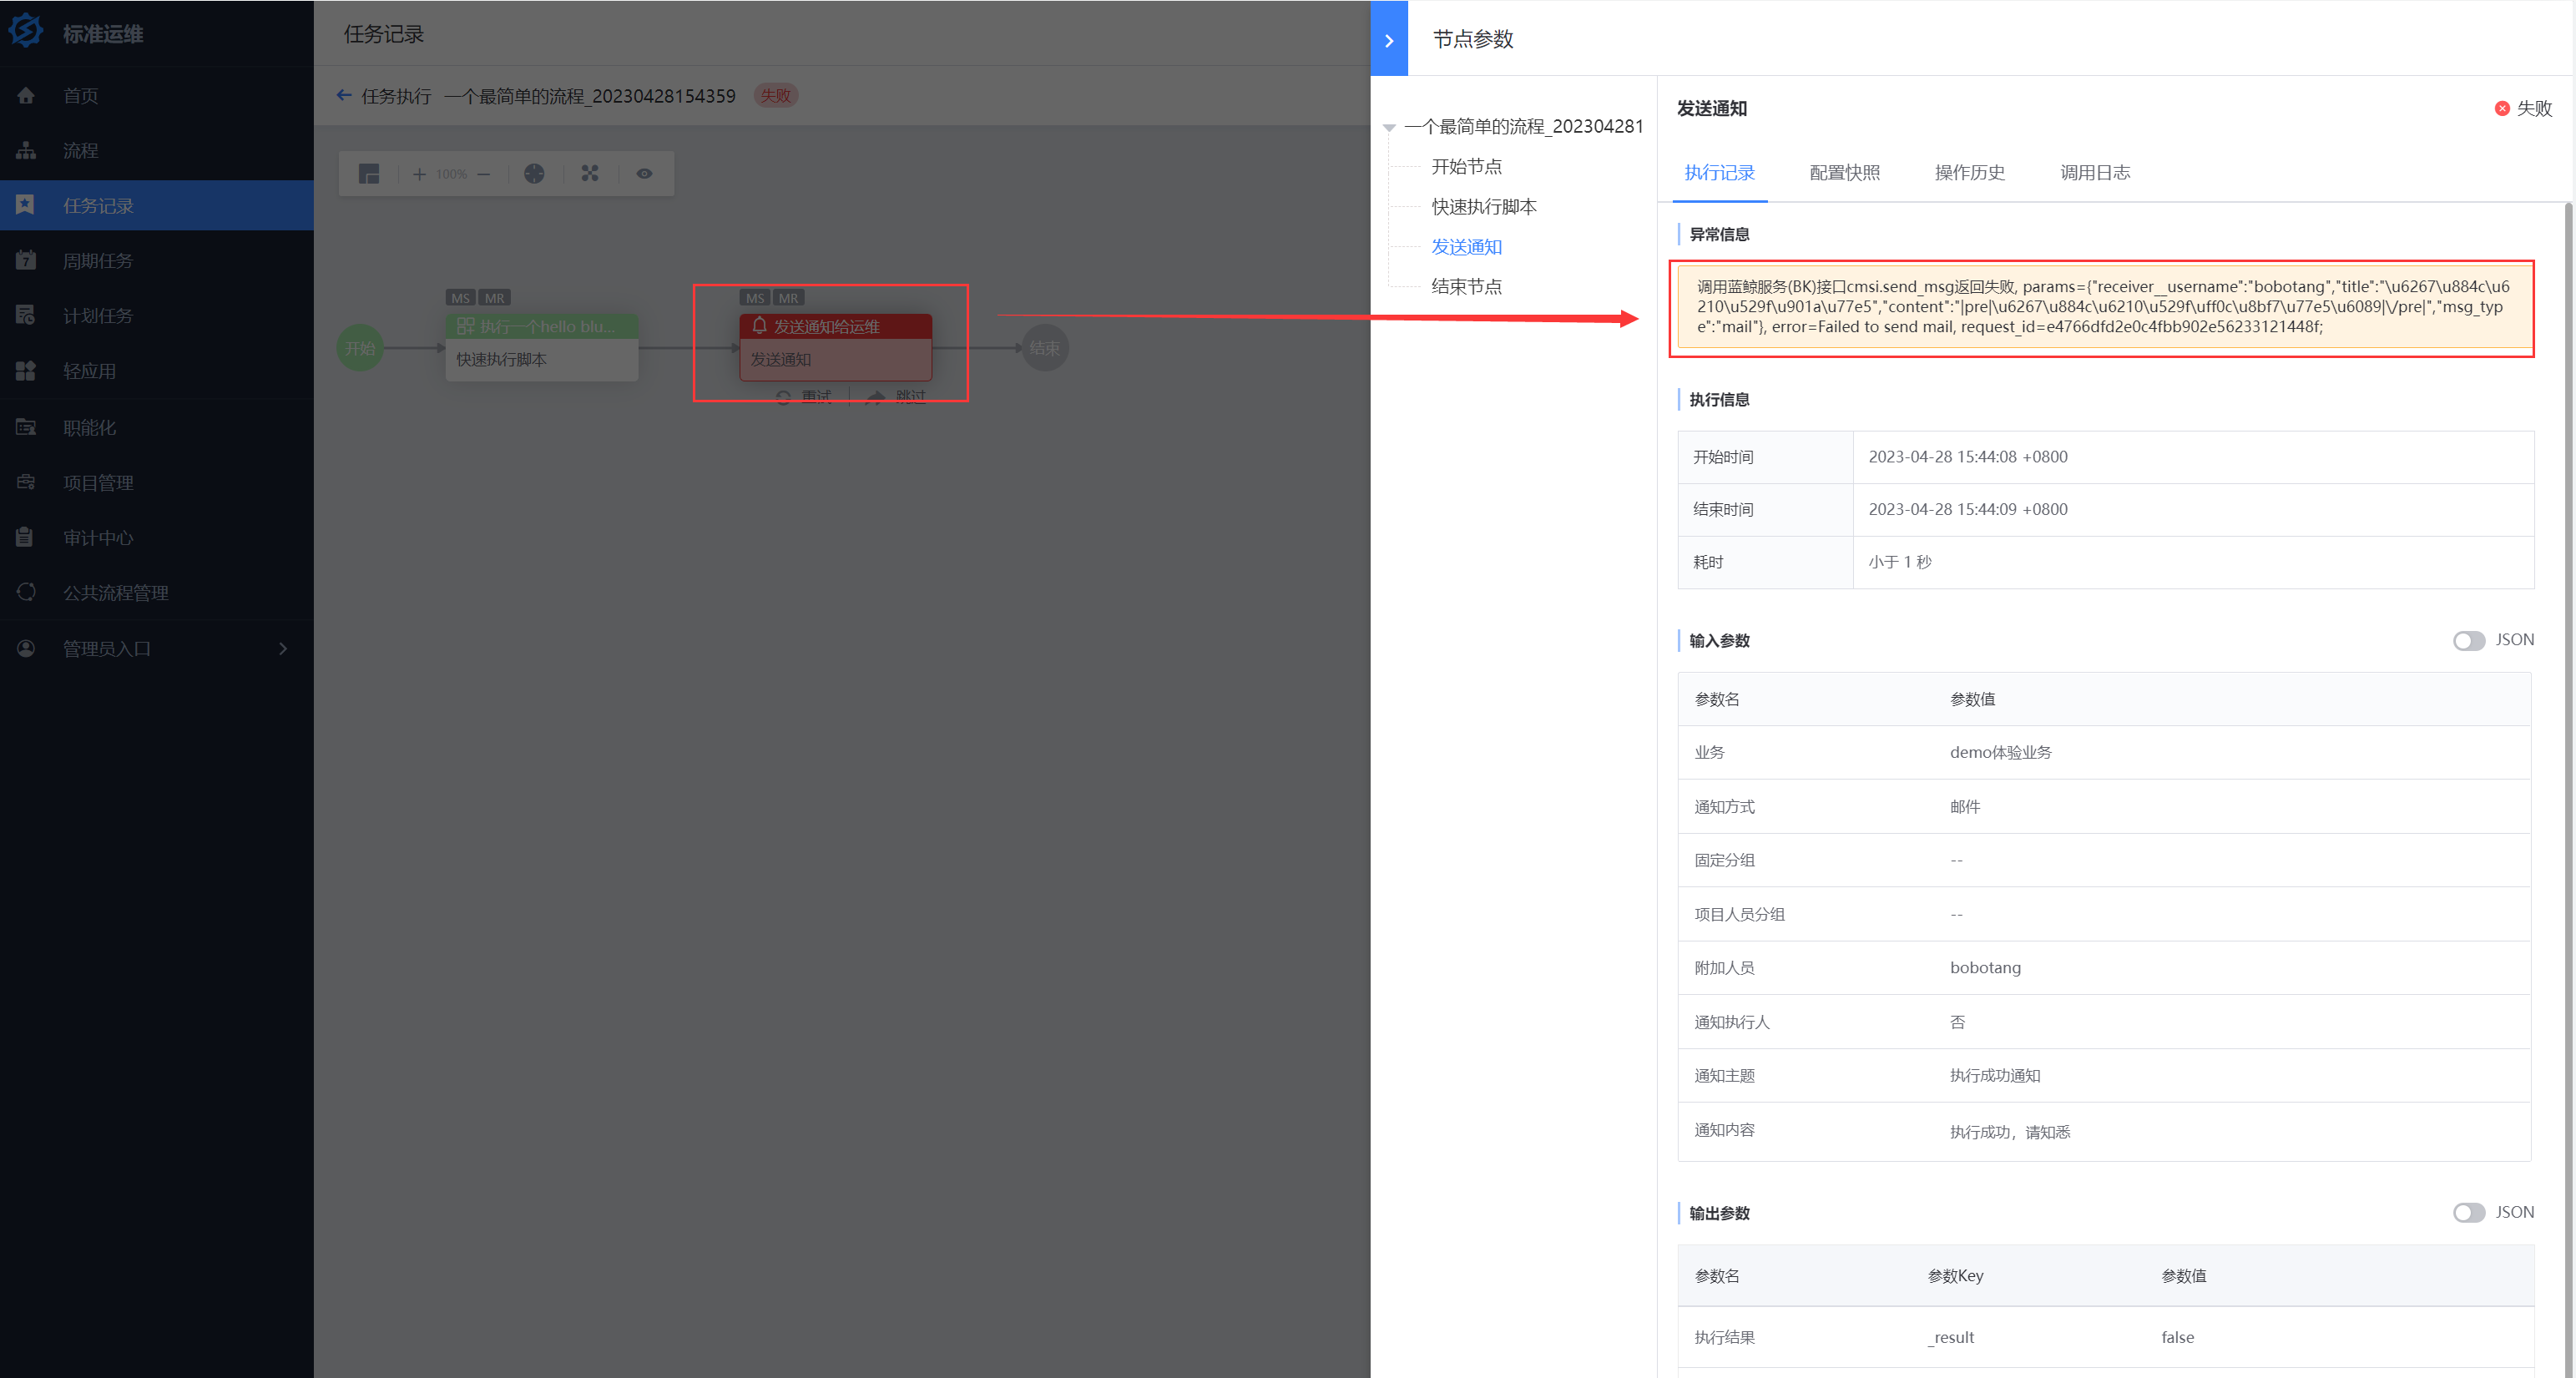Collapse the 节点参数 panel with the blue arrow
The height and width of the screenshot is (1378, 2576).
click(x=1389, y=39)
